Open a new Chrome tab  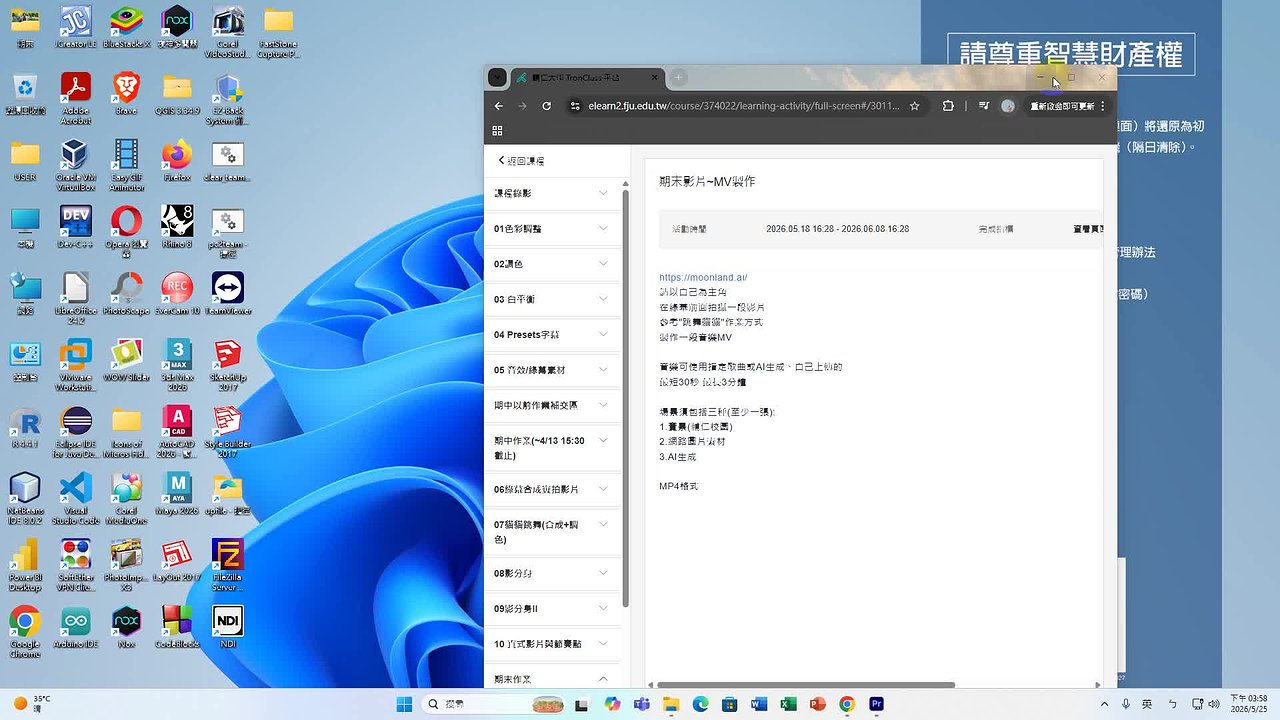click(x=678, y=78)
